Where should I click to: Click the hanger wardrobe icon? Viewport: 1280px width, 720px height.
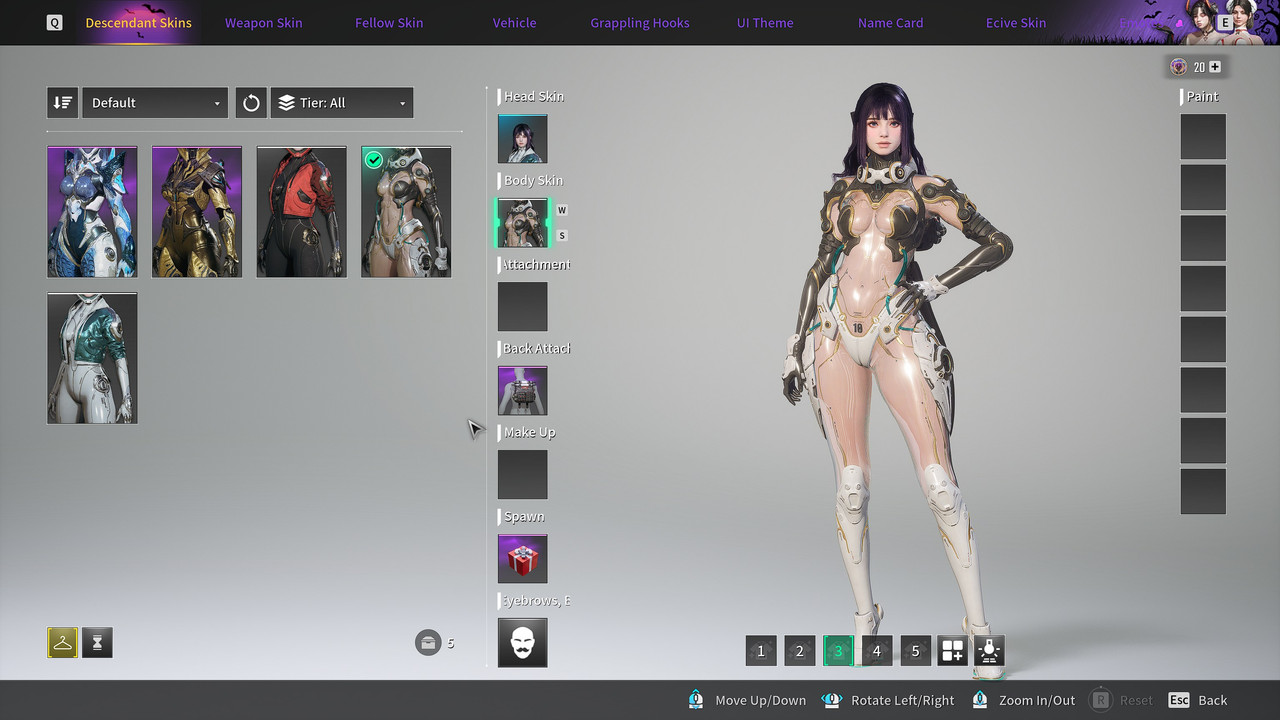[x=62, y=643]
